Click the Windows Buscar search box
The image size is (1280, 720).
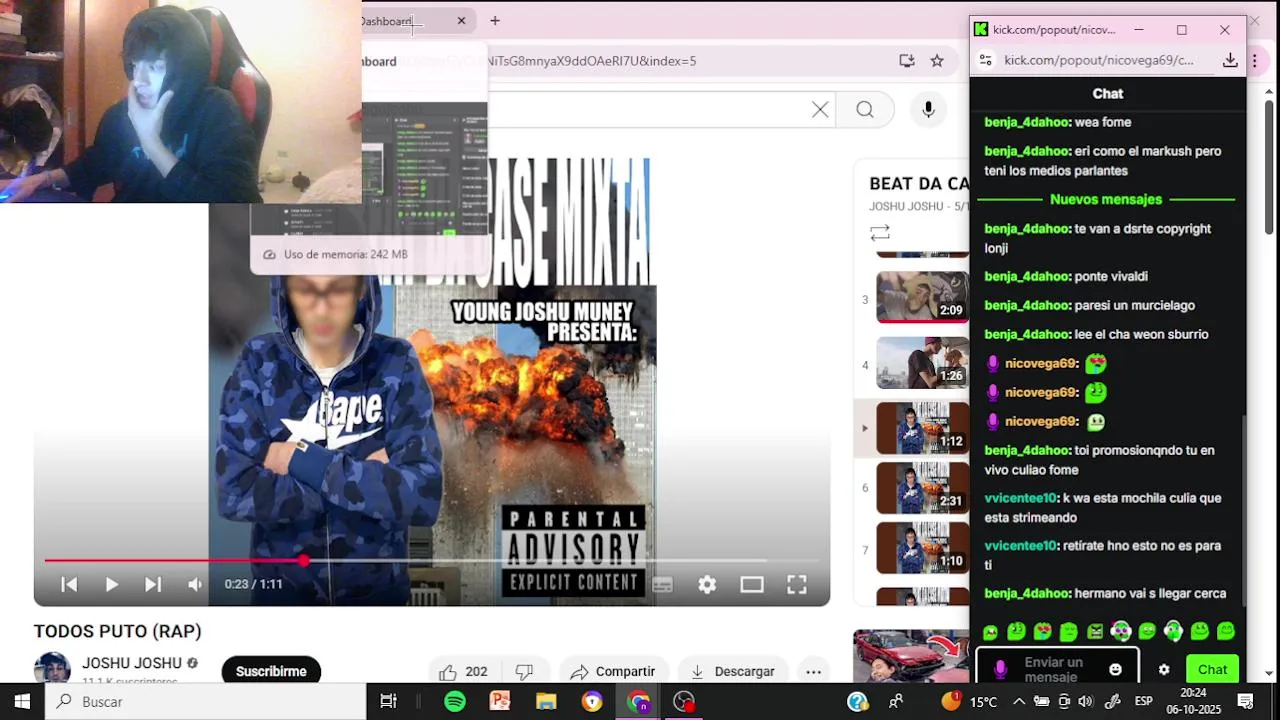[205, 701]
